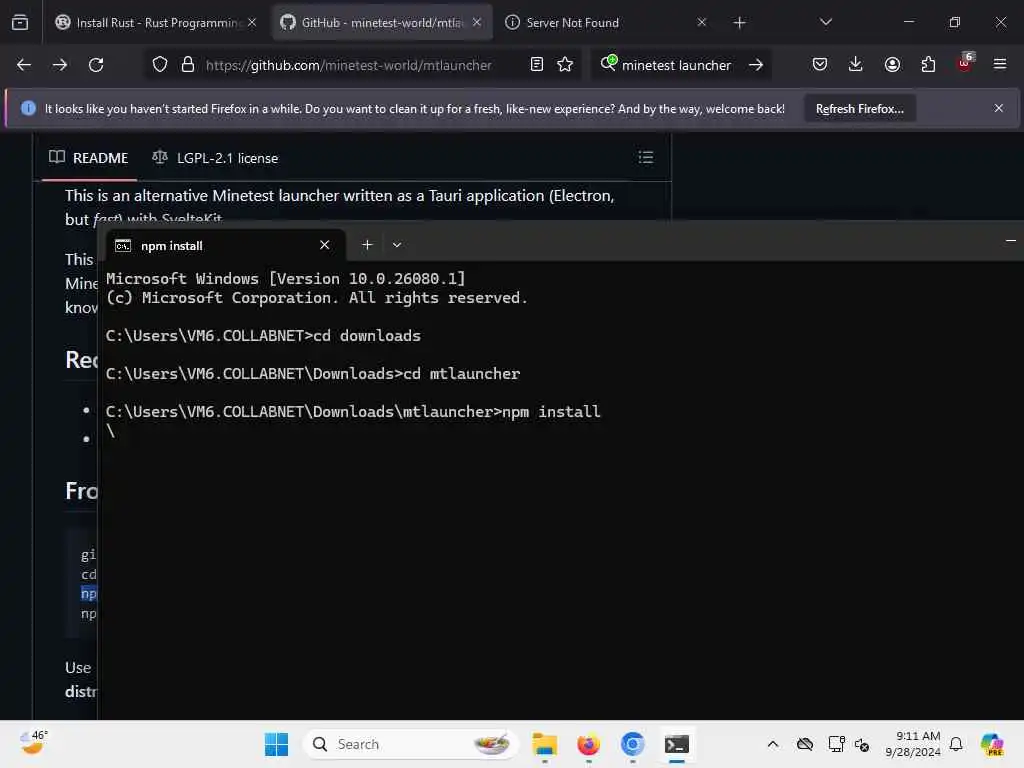Open the cloud sync tray icon
Screen dimensions: 1024x768
805,744
